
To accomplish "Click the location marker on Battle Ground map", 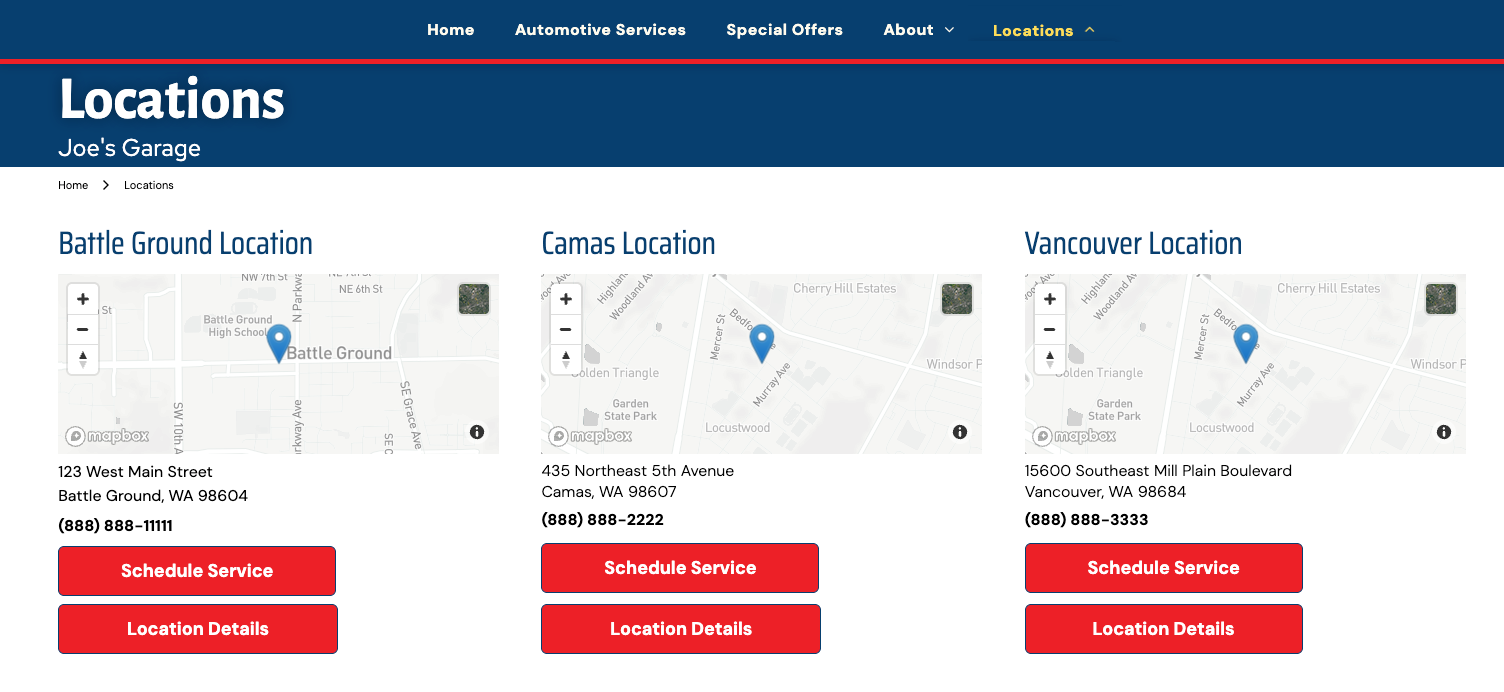I will (x=279, y=343).
